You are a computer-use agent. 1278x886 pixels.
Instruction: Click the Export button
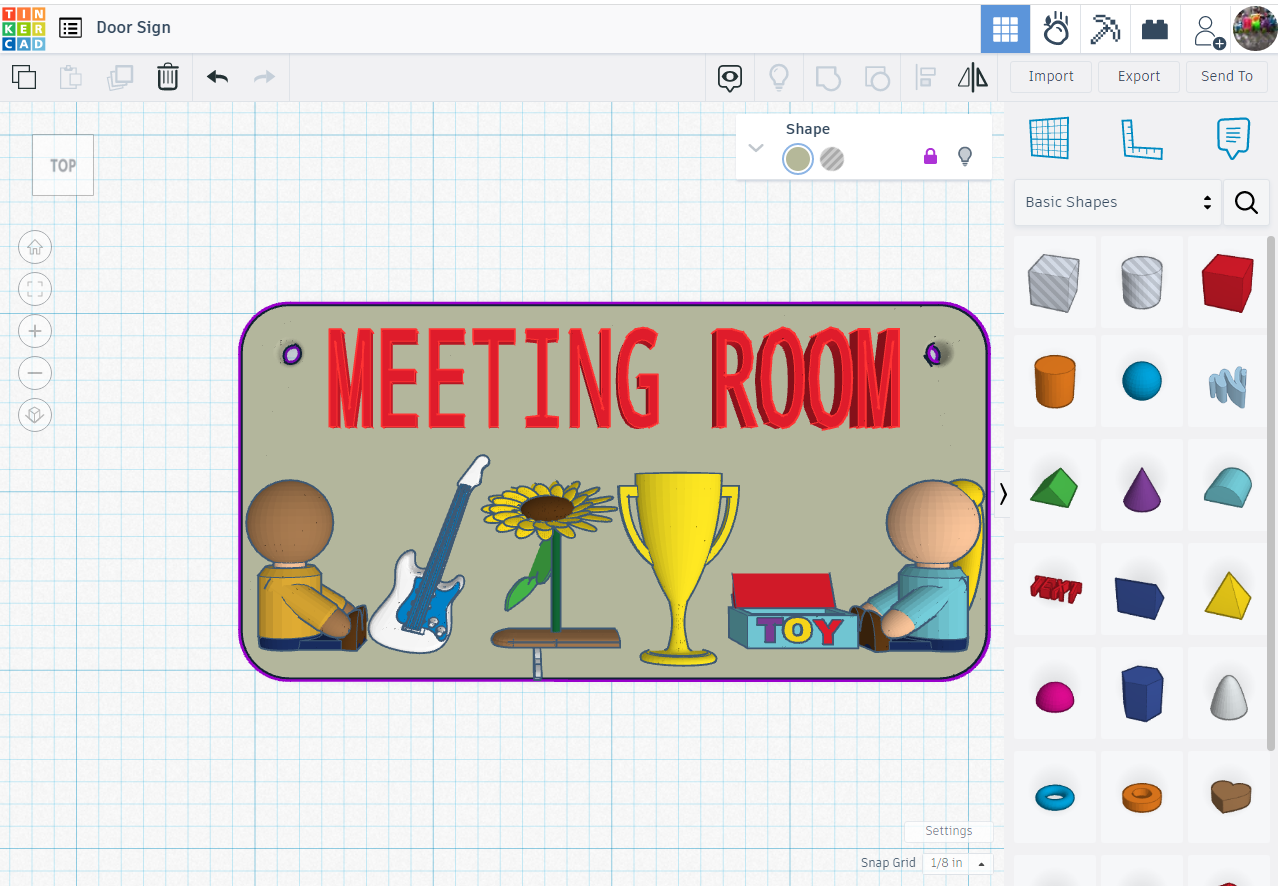1139,76
